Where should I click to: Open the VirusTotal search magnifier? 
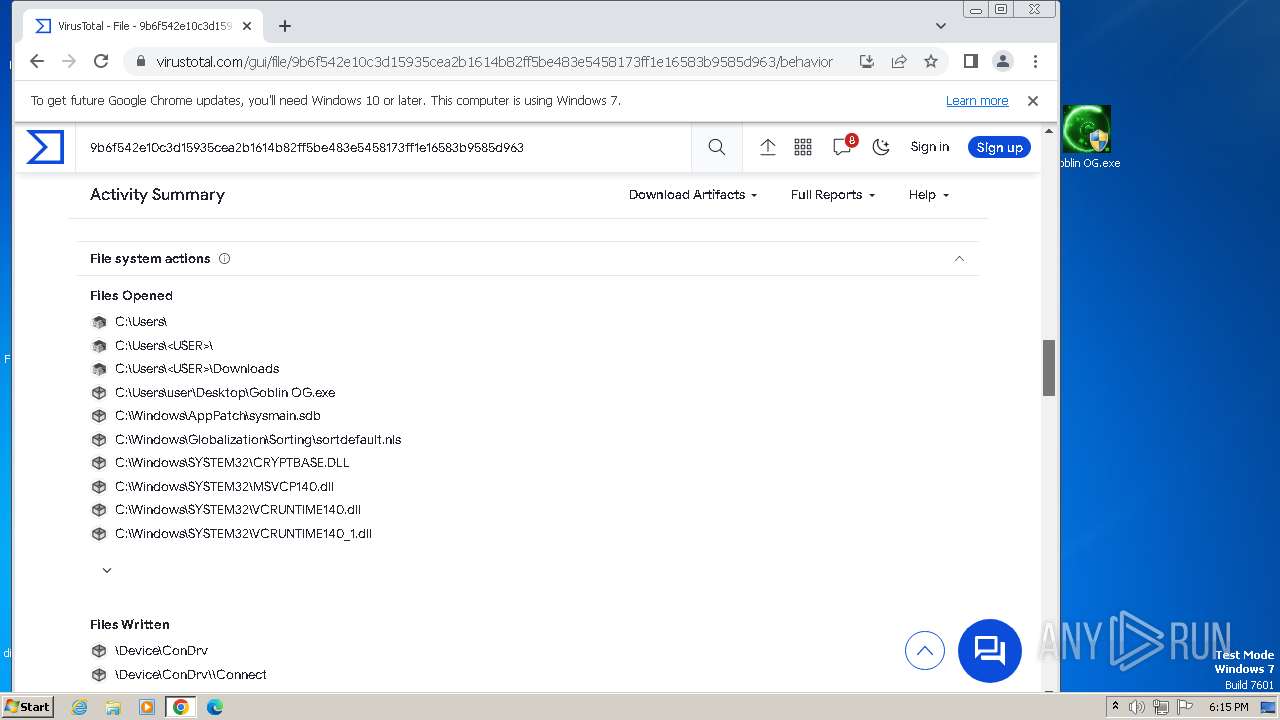coord(717,147)
